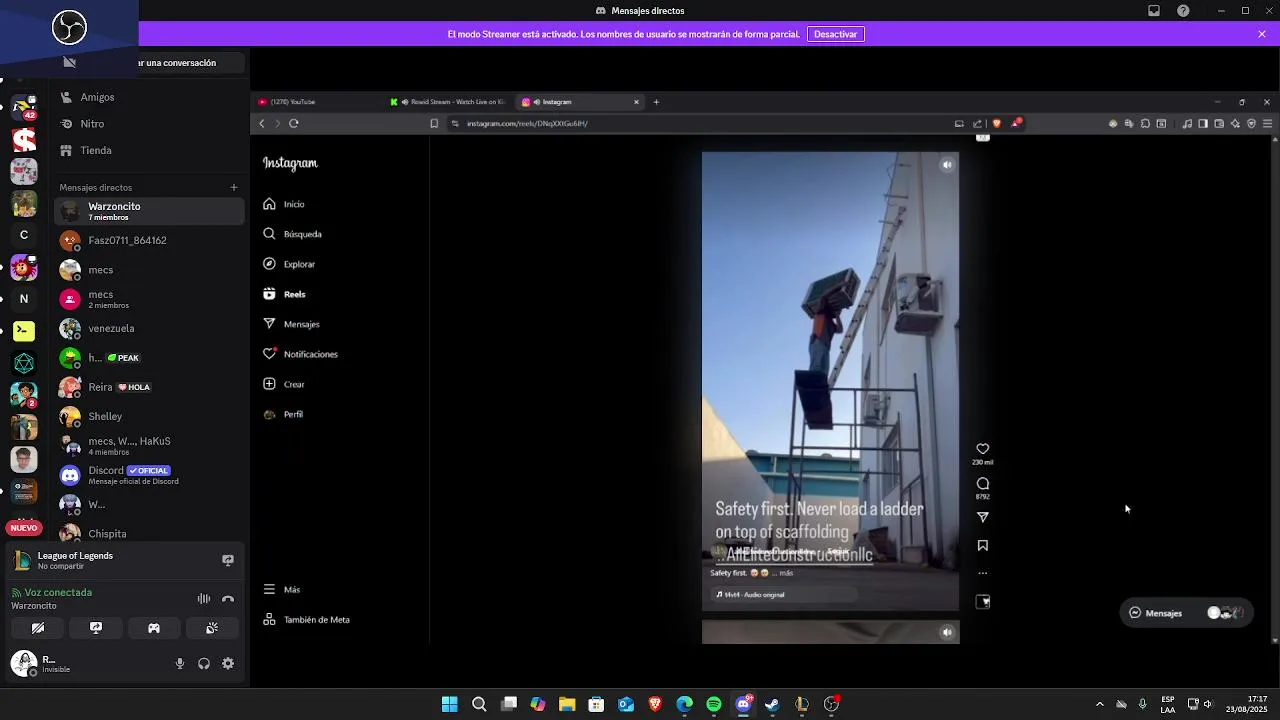Open Discord user settings gear
The height and width of the screenshot is (720, 1280).
click(x=228, y=663)
